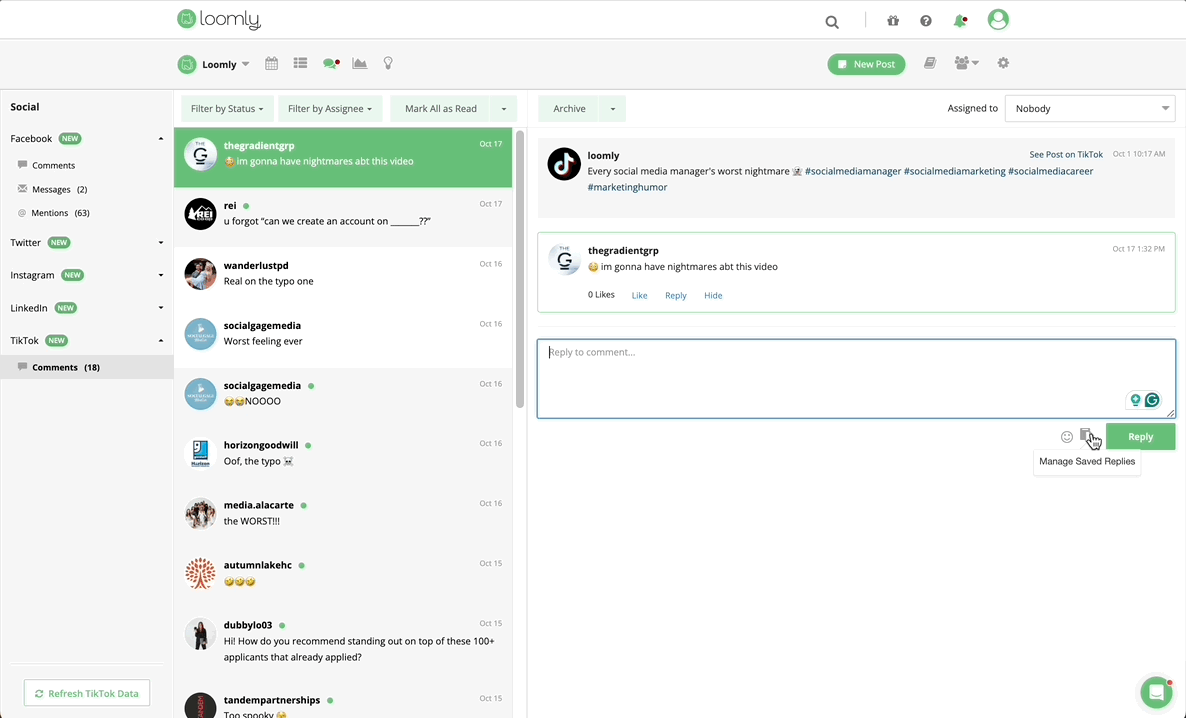Click the New Post button
This screenshot has width=1186, height=718.
coord(866,64)
